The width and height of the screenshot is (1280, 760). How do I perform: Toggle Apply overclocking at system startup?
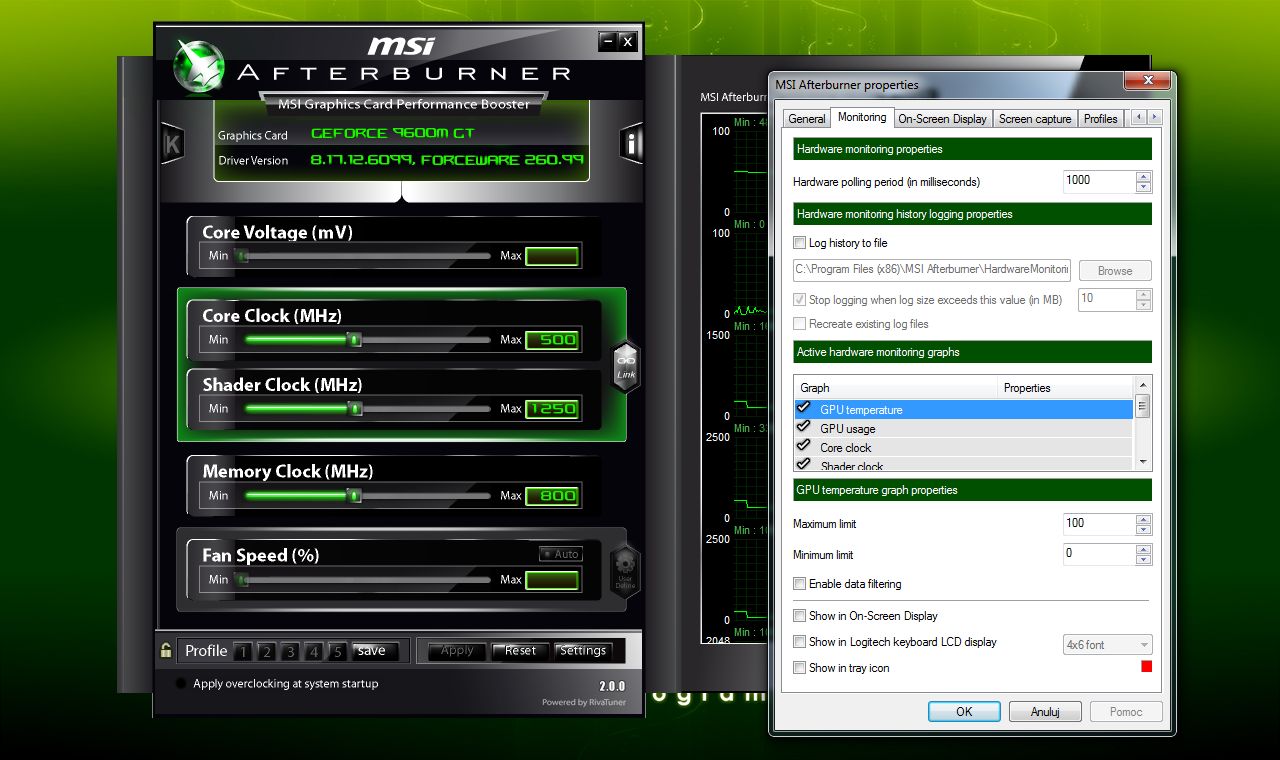click(181, 684)
